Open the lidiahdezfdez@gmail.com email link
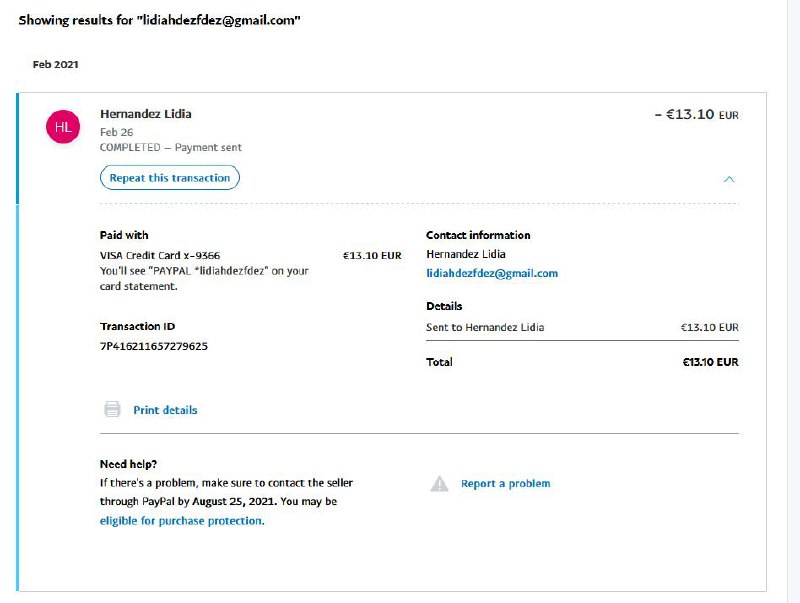800x603 pixels. point(491,273)
